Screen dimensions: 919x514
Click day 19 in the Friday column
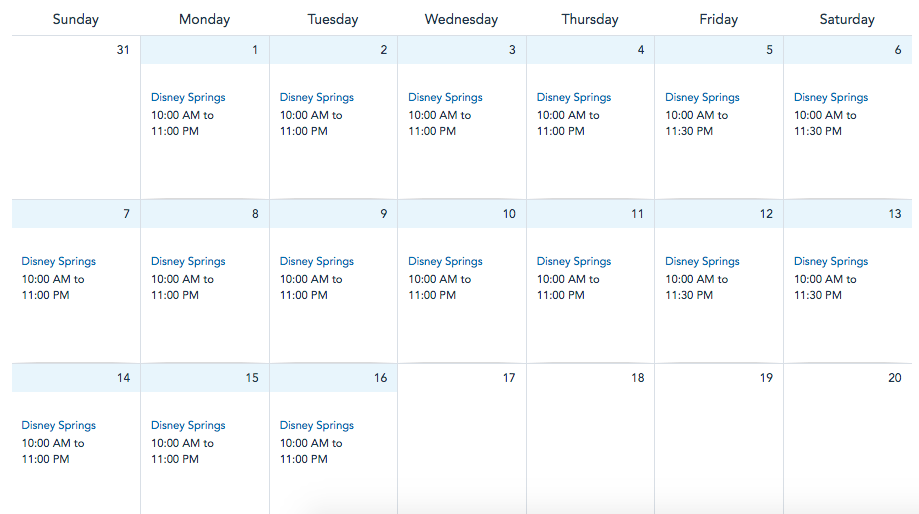766,378
